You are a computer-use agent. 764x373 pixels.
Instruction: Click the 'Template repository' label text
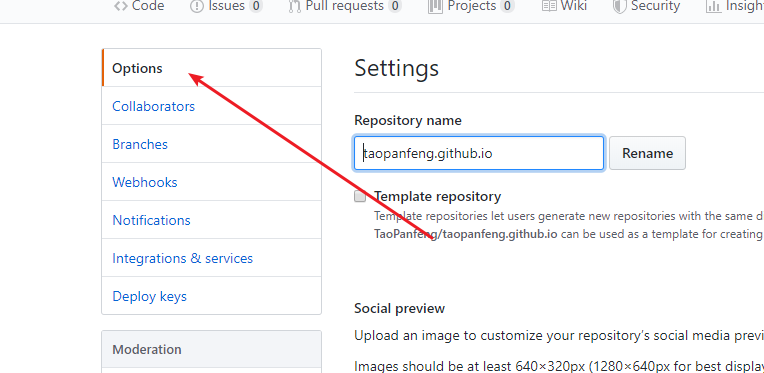pyautogui.click(x=438, y=197)
